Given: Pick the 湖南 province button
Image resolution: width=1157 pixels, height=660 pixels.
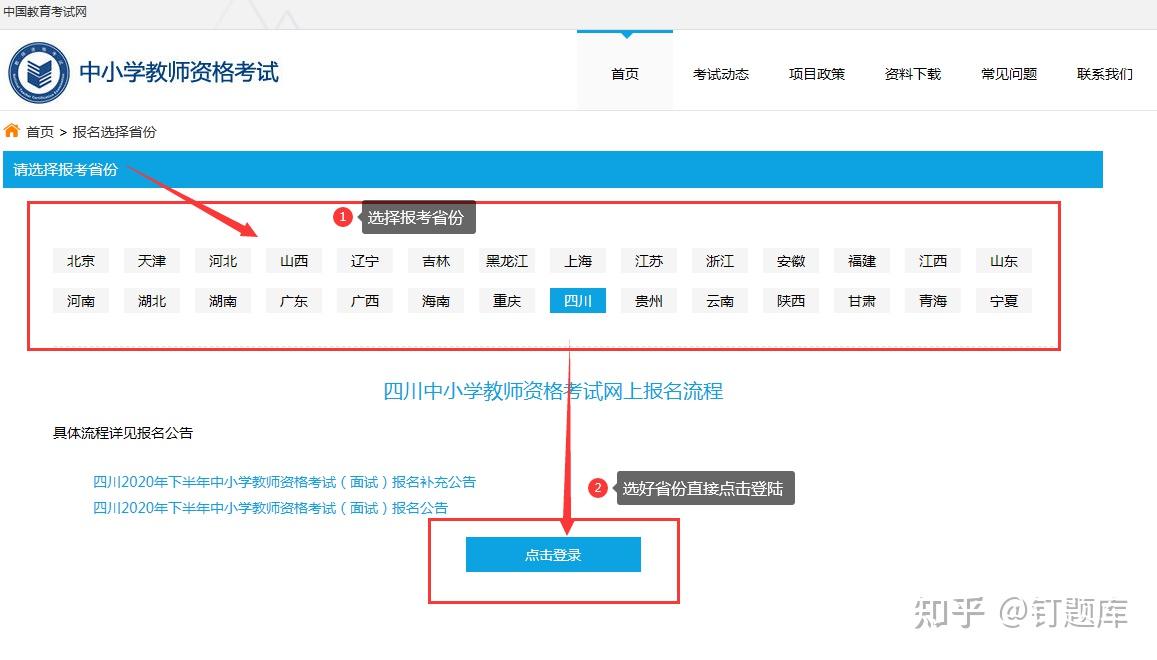Looking at the screenshot, I should pos(223,300).
